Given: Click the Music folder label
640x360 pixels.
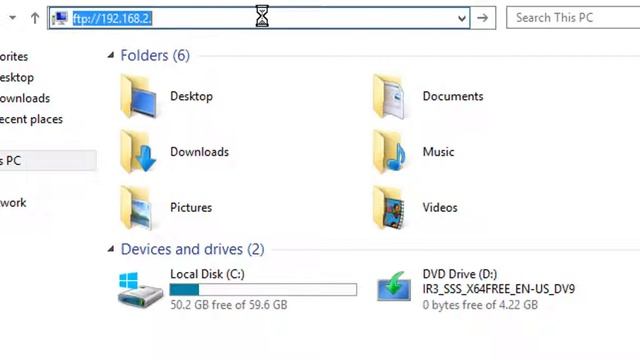Looking at the screenshot, I should coord(438,152).
